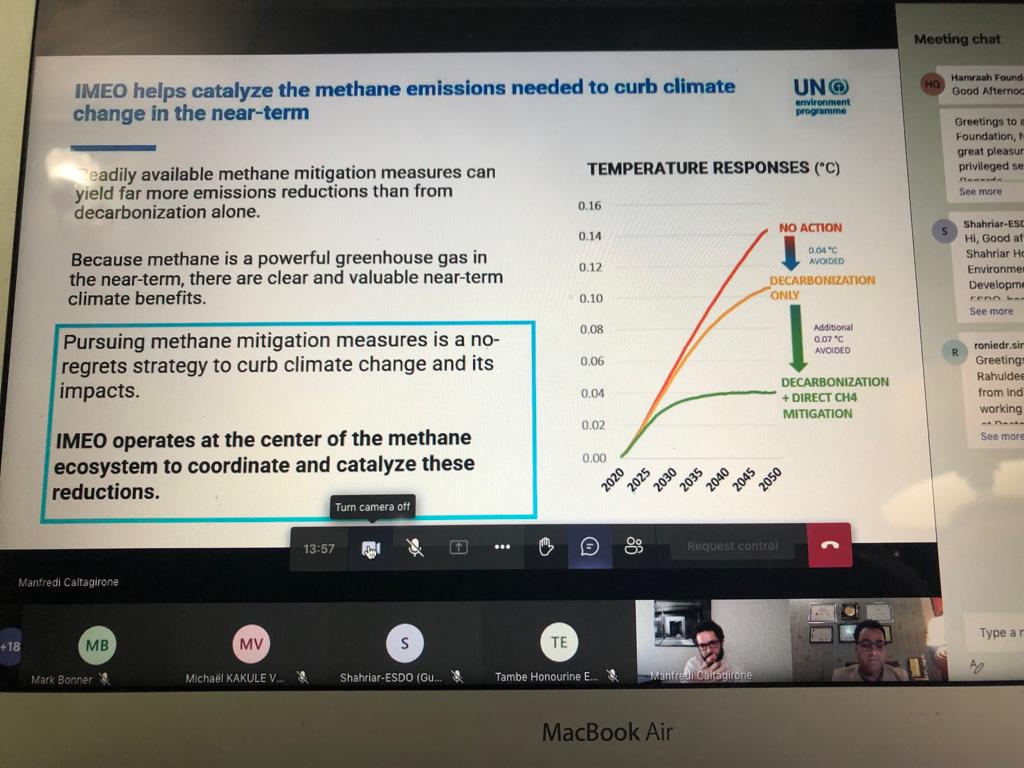The height and width of the screenshot is (768, 1024).
Task: Click the NO ACTION chart label
Action: click(810, 228)
